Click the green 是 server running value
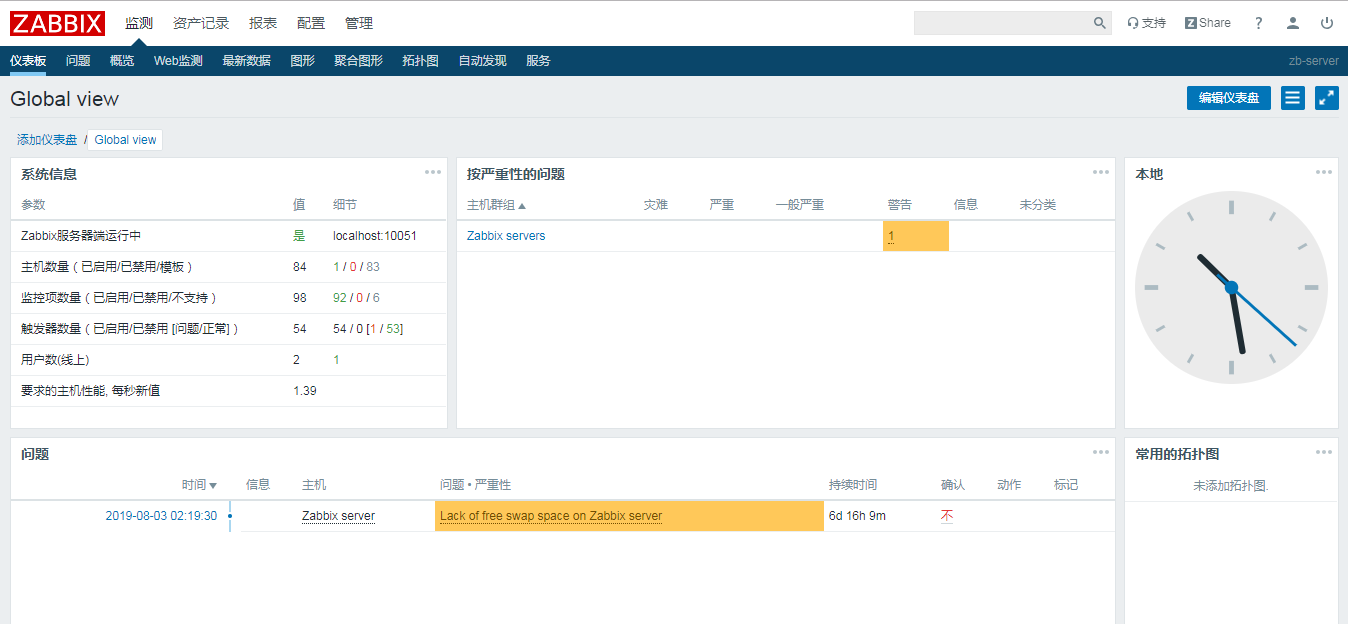The width and height of the screenshot is (1348, 624). click(x=299, y=236)
